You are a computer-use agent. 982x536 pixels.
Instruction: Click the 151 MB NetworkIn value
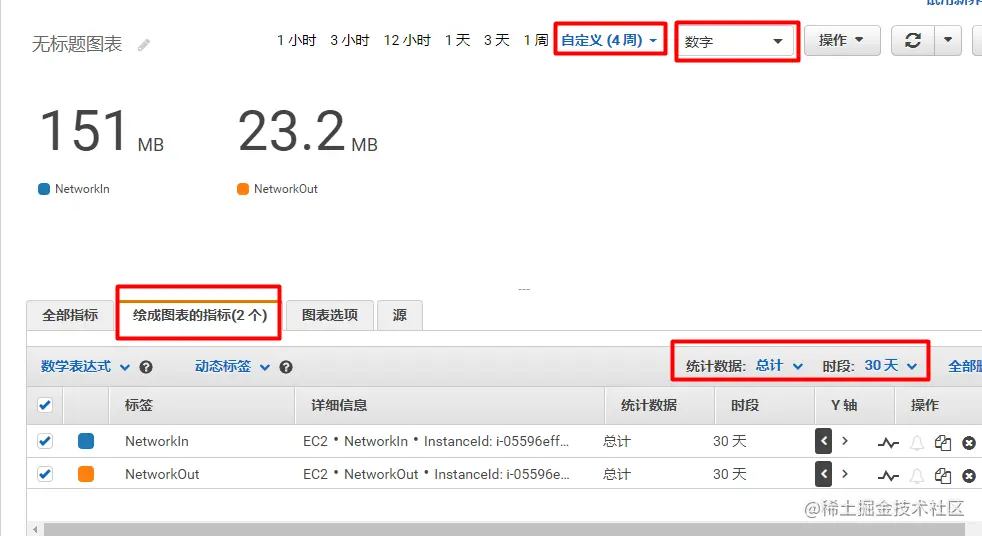click(101, 131)
